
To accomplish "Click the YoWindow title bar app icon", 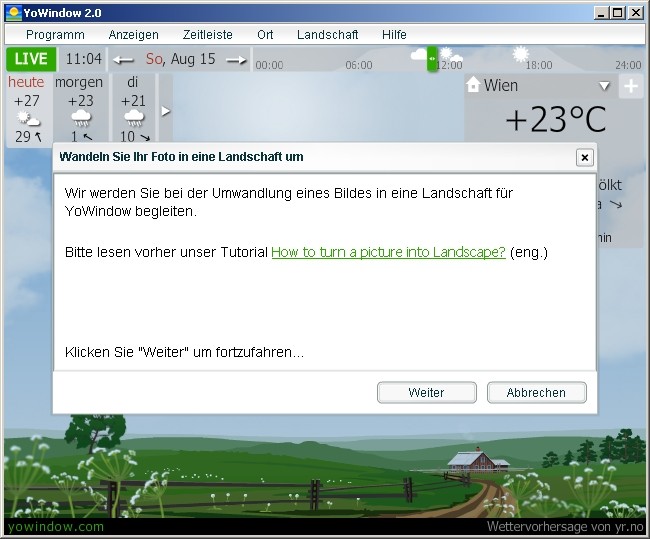I will [x=13, y=13].
